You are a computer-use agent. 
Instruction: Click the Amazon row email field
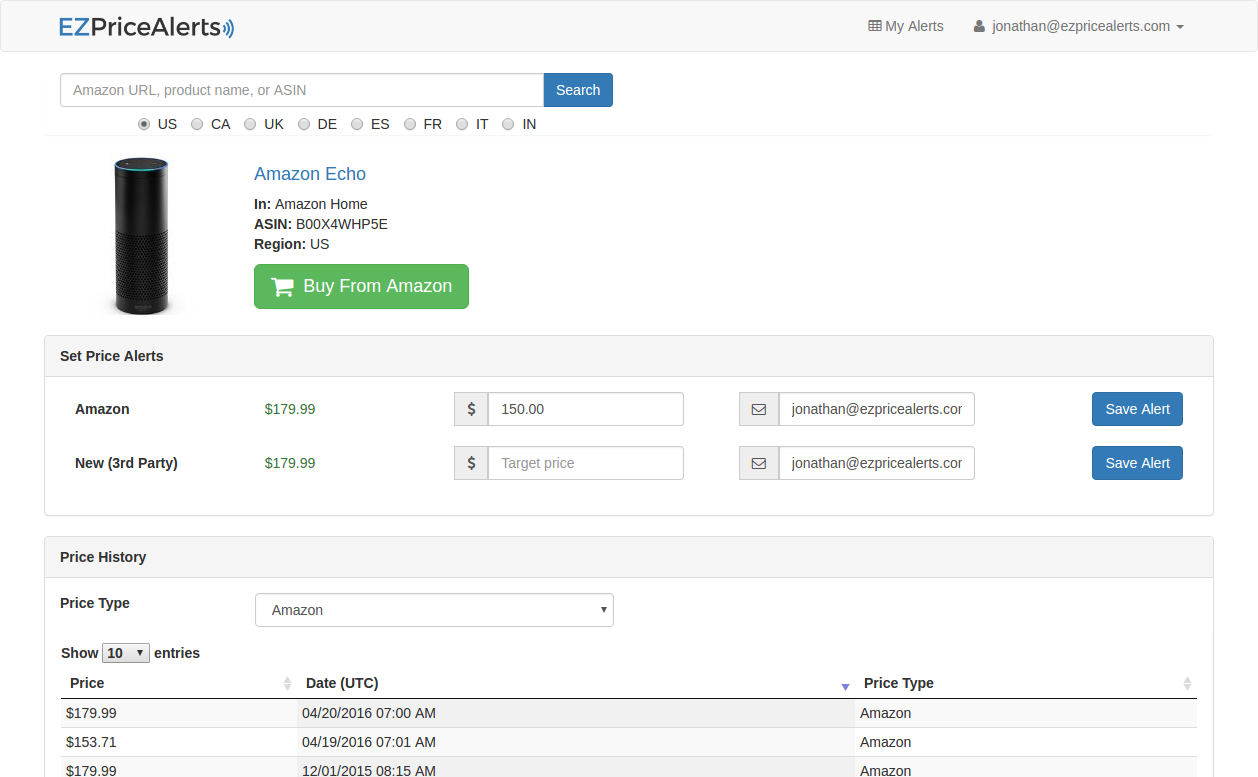click(x=877, y=409)
